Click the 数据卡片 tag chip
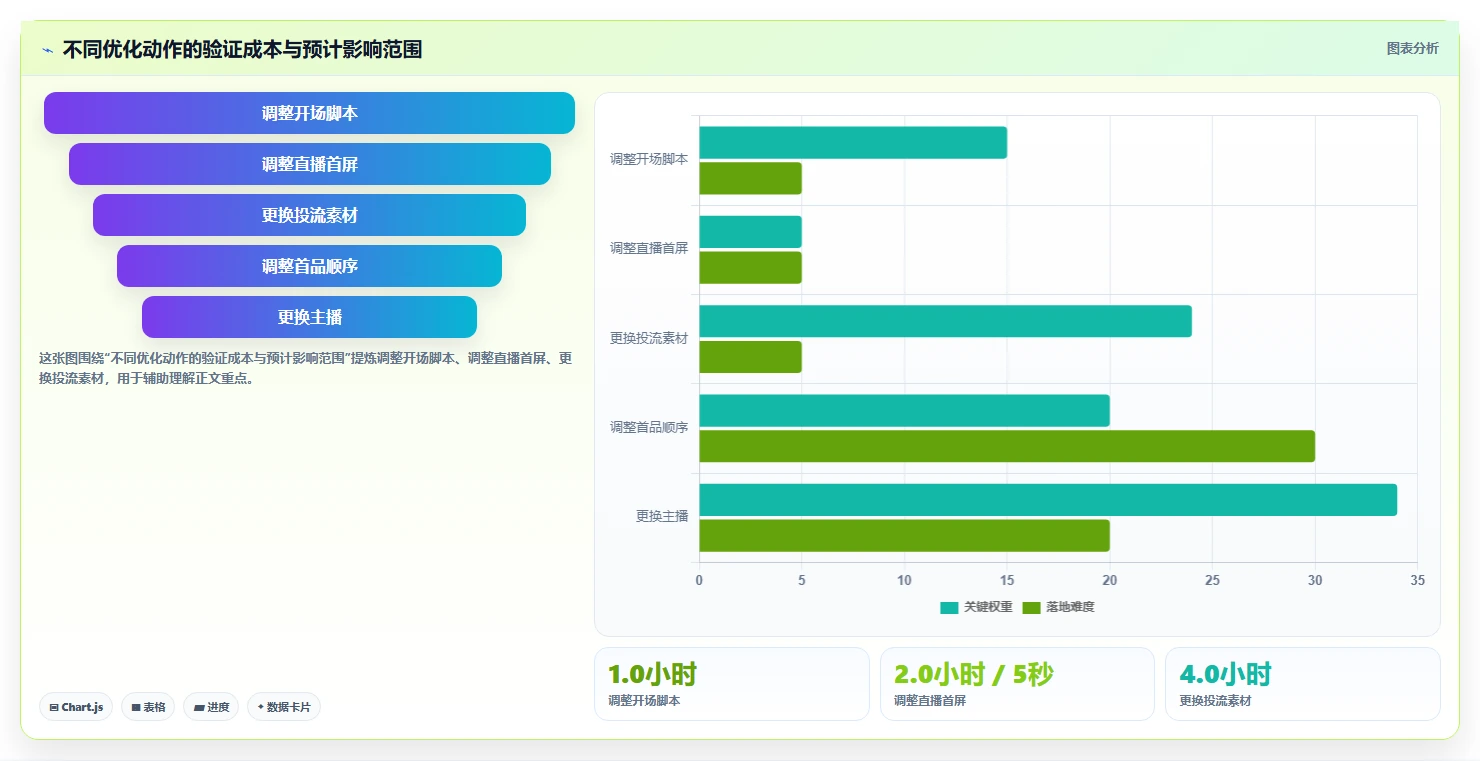 pyautogui.click(x=284, y=707)
